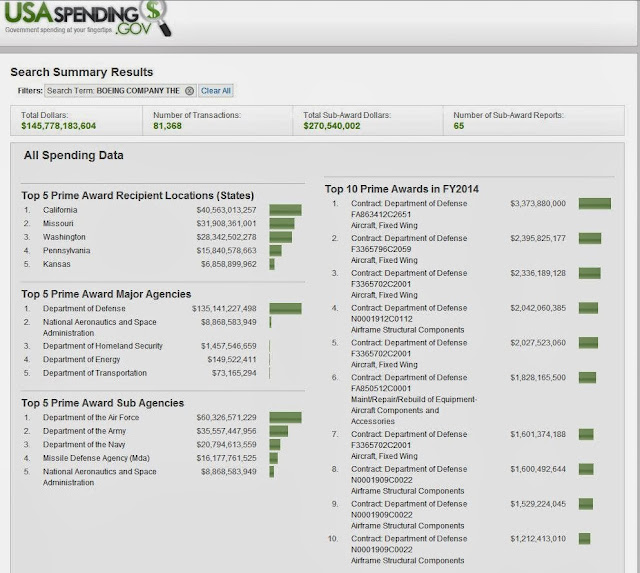The width and height of the screenshot is (640, 573).
Task: Select Total Sub-Award Dollars value $270,540,002
Action: tap(331, 126)
